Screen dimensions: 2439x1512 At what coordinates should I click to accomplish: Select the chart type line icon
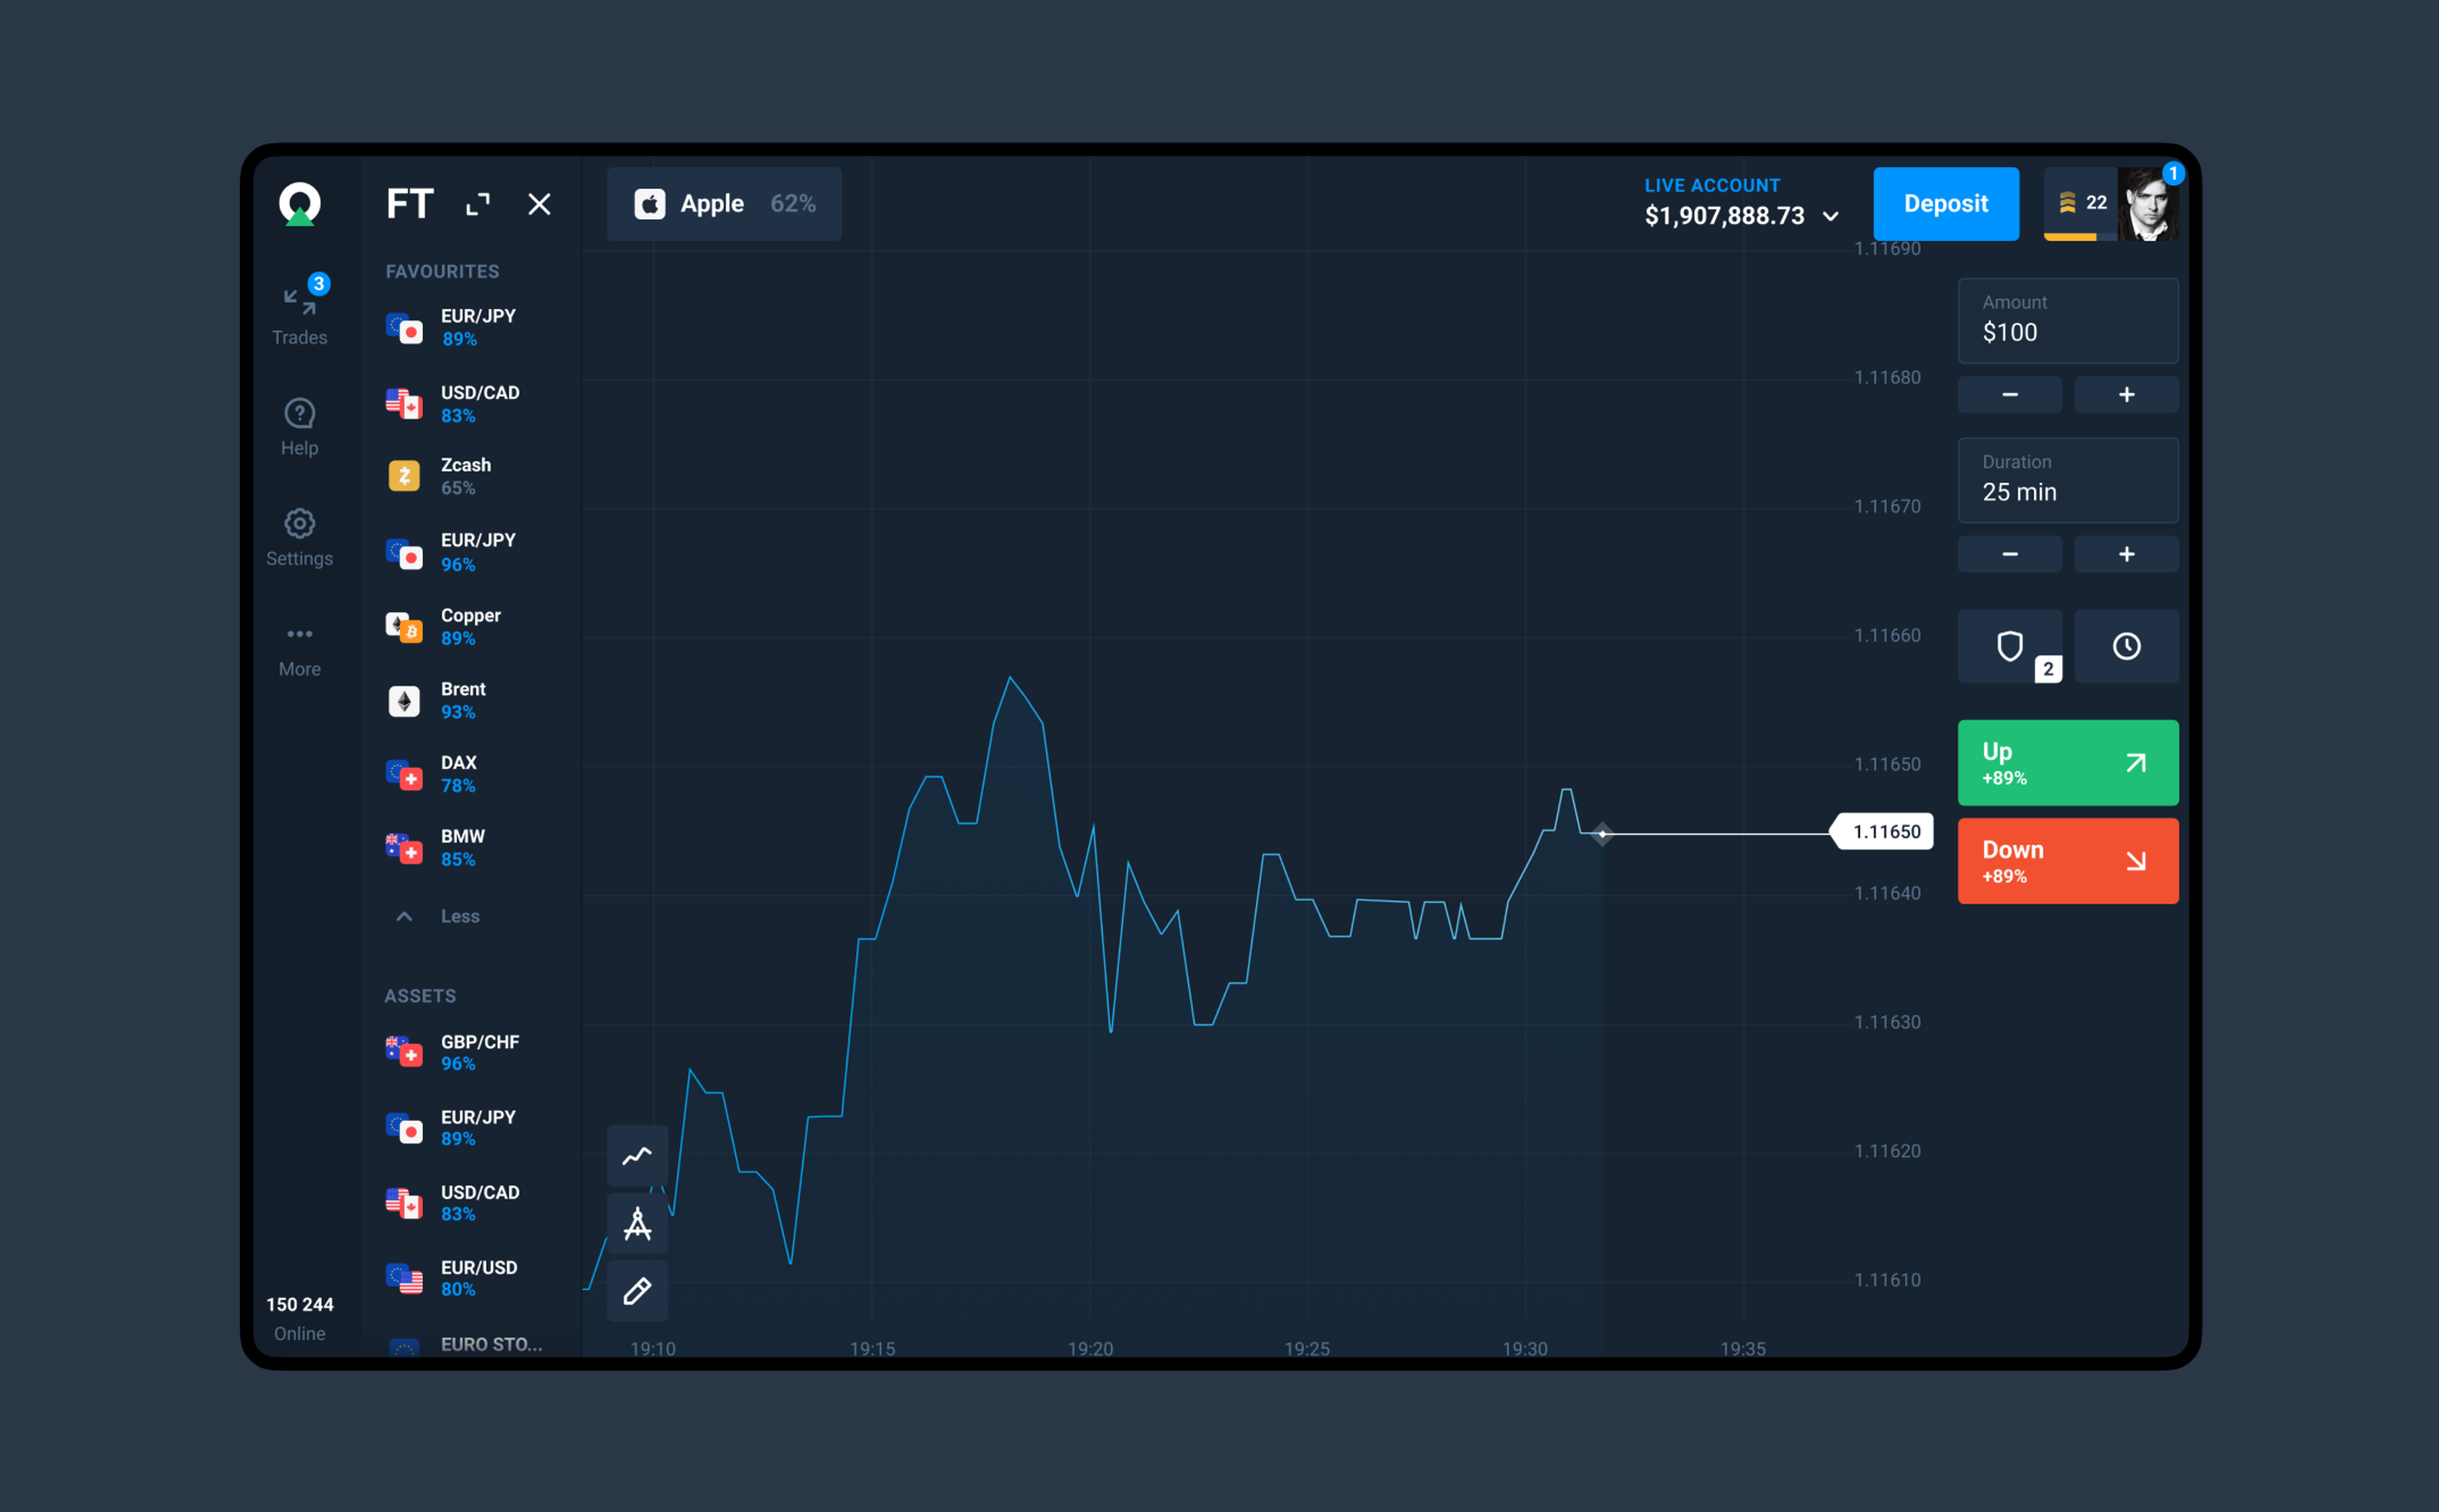(637, 1156)
